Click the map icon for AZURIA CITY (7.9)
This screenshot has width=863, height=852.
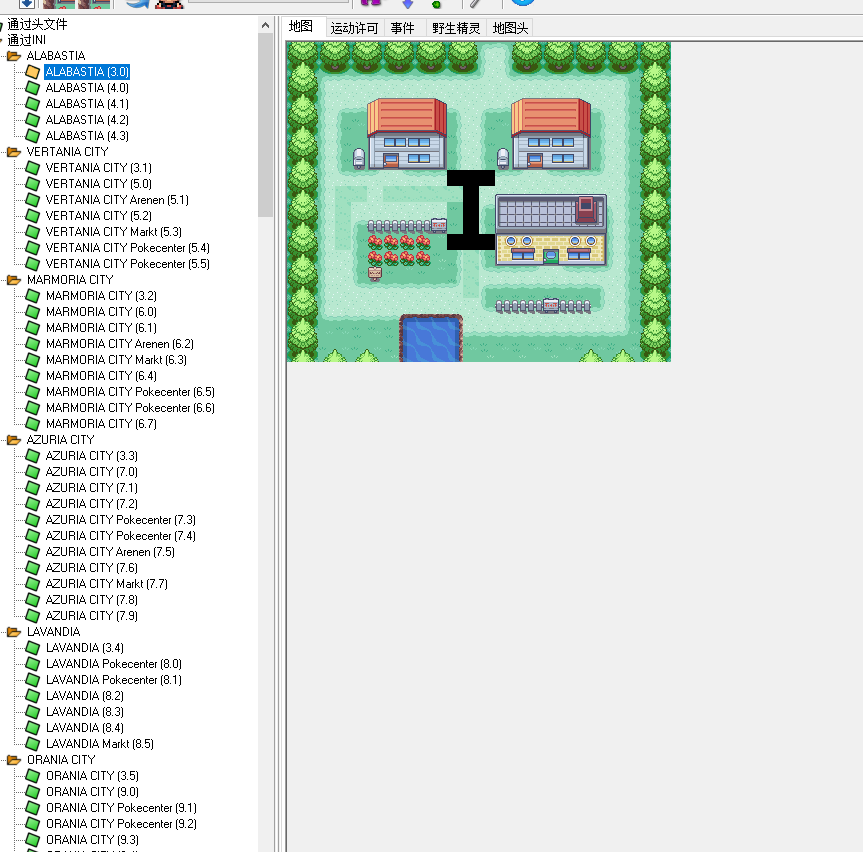pyautogui.click(x=32, y=615)
